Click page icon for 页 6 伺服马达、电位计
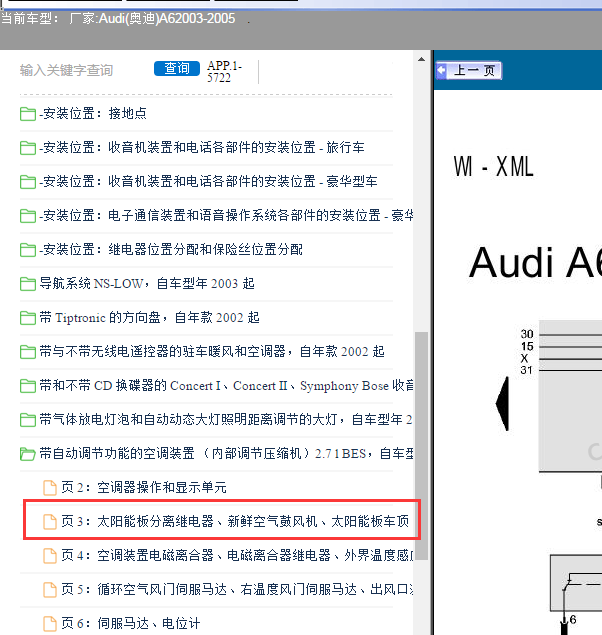The image size is (602, 635). pos(50,624)
